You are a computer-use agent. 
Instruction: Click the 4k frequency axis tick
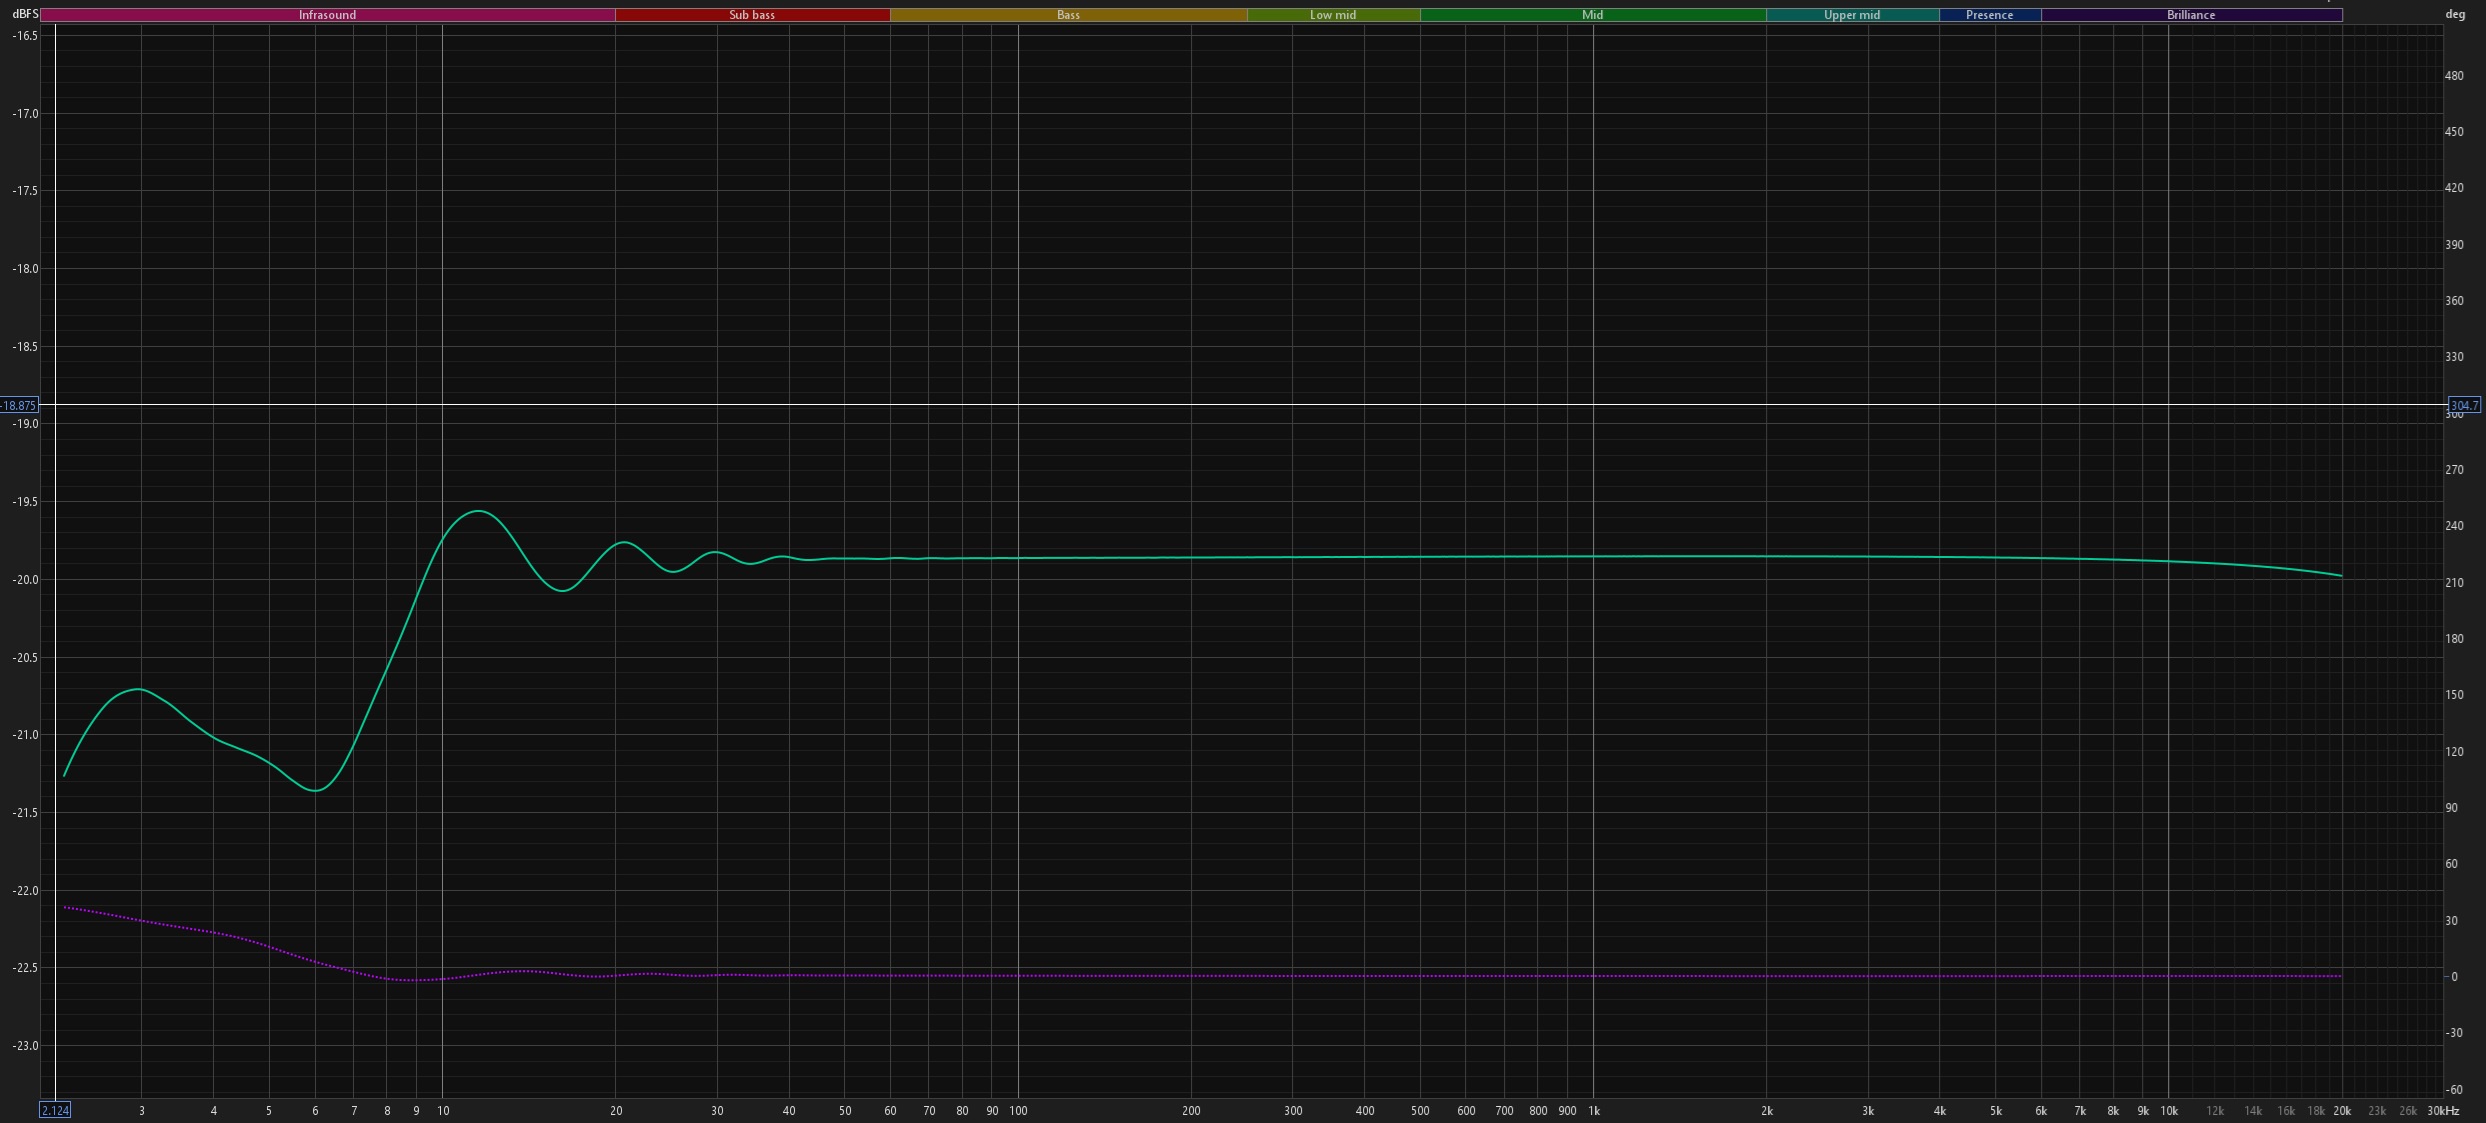(x=1940, y=1111)
